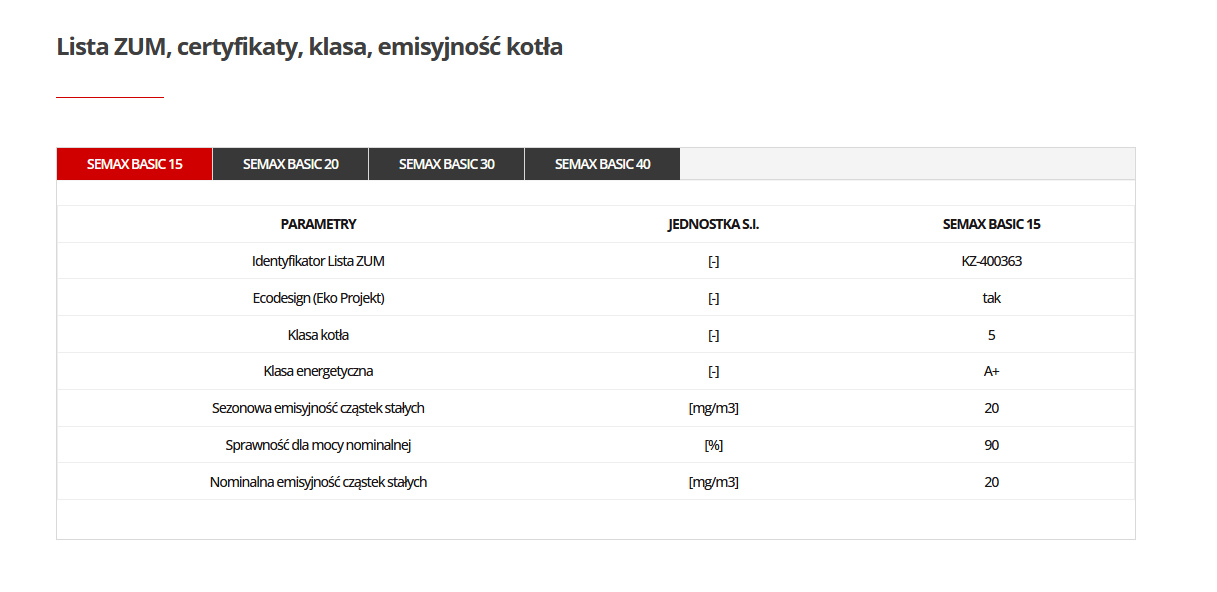Show the SEMAX BASIC 40 tab

[602, 164]
